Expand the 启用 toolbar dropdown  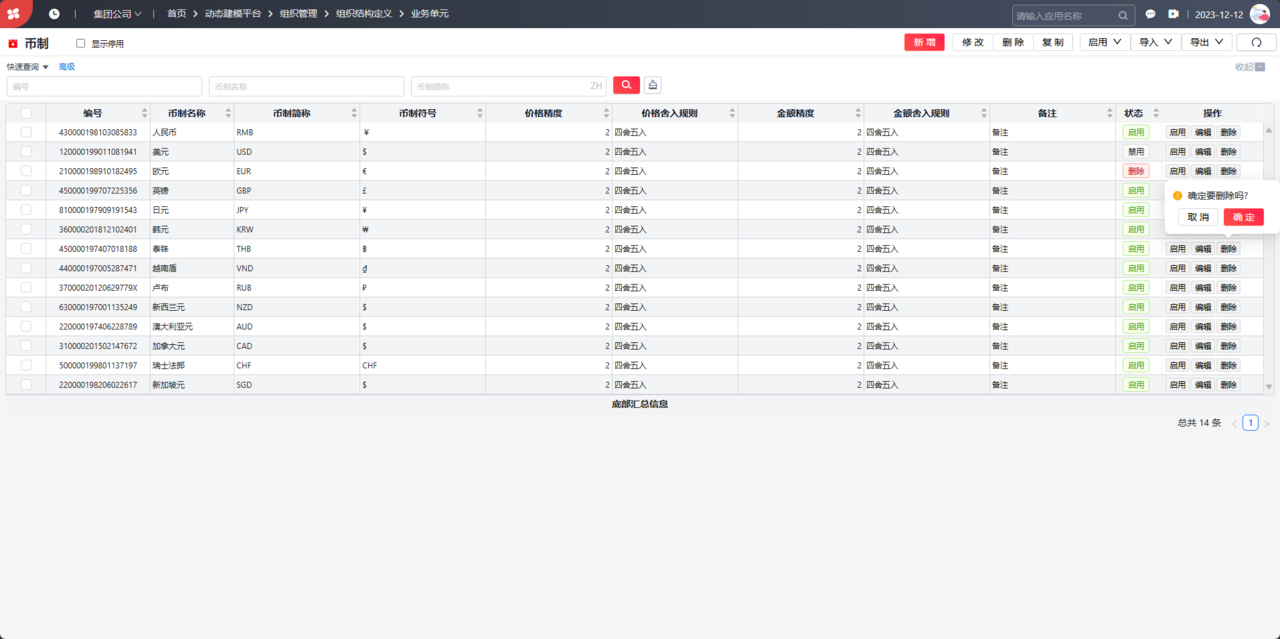1104,42
